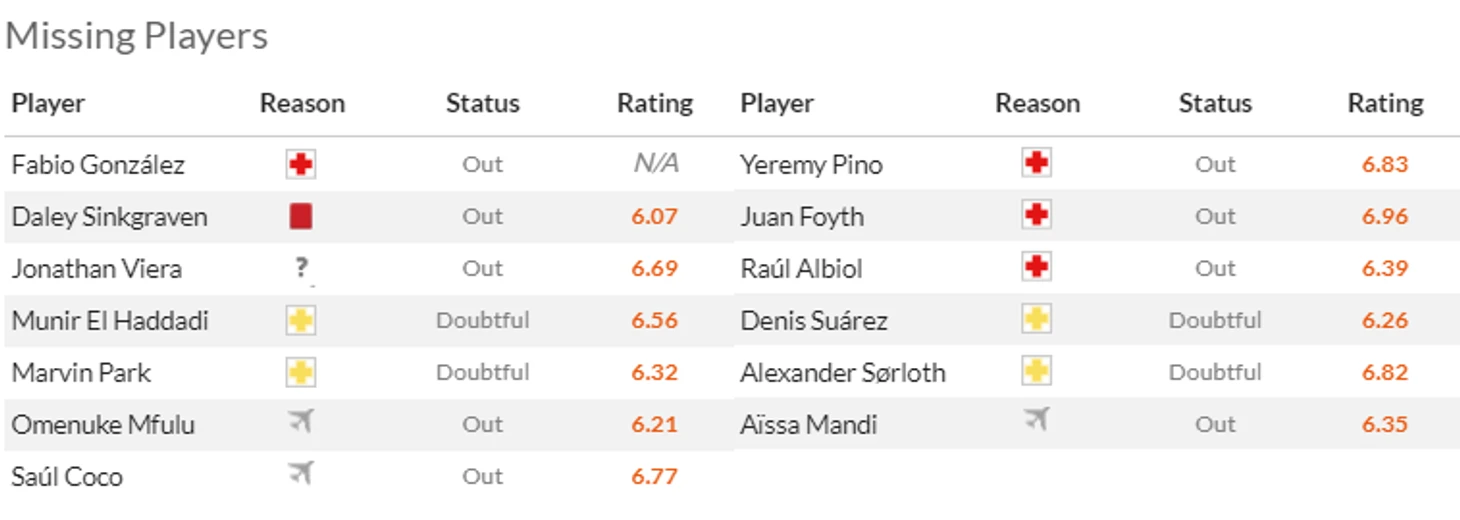Open Alexander Sørloth's player page
The image size is (1460, 520).
pos(843,373)
